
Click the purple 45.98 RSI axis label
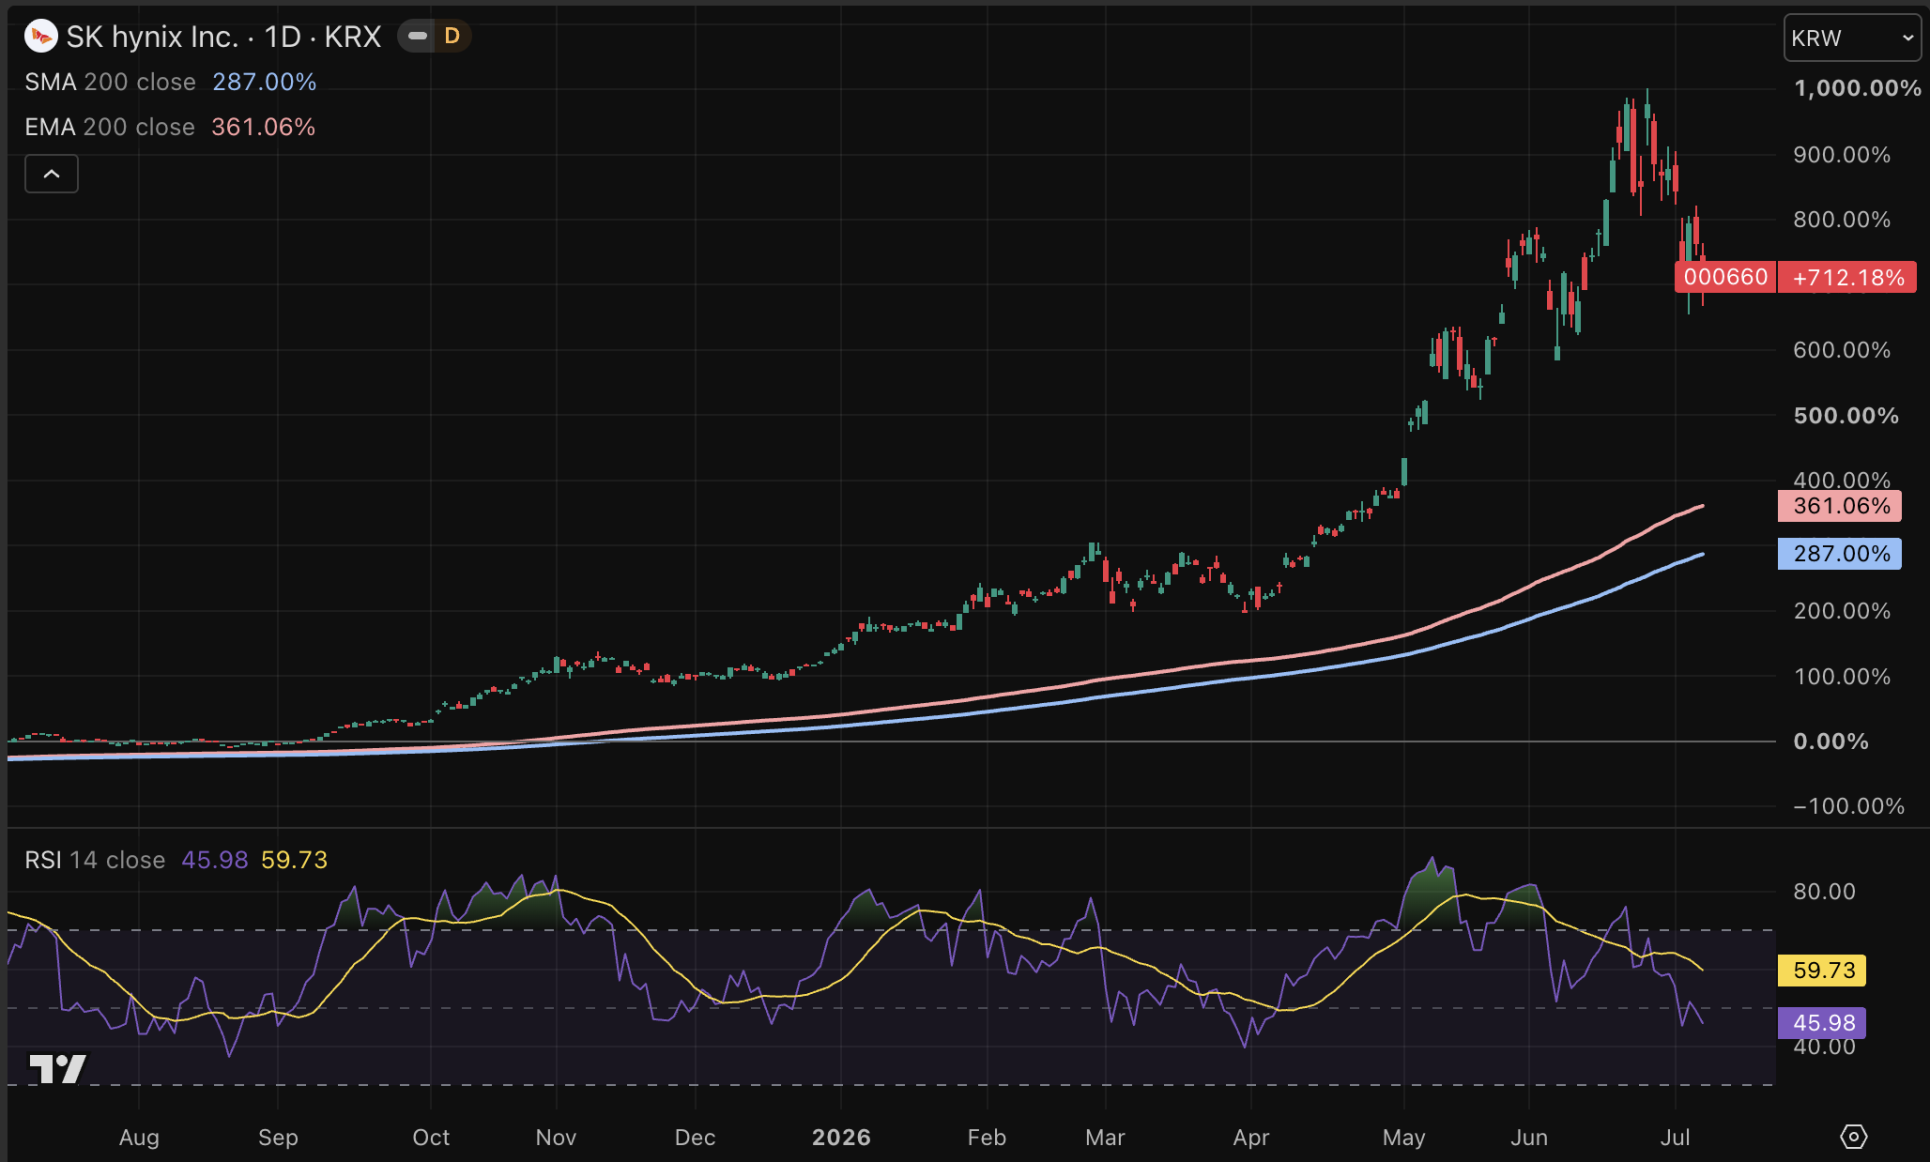[1822, 1022]
